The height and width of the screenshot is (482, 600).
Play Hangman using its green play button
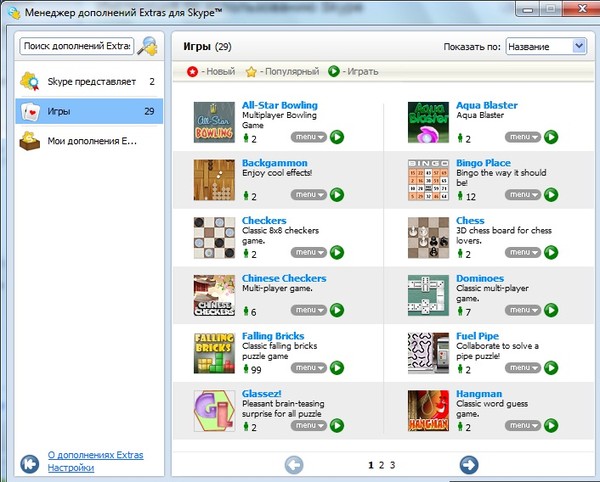551,425
